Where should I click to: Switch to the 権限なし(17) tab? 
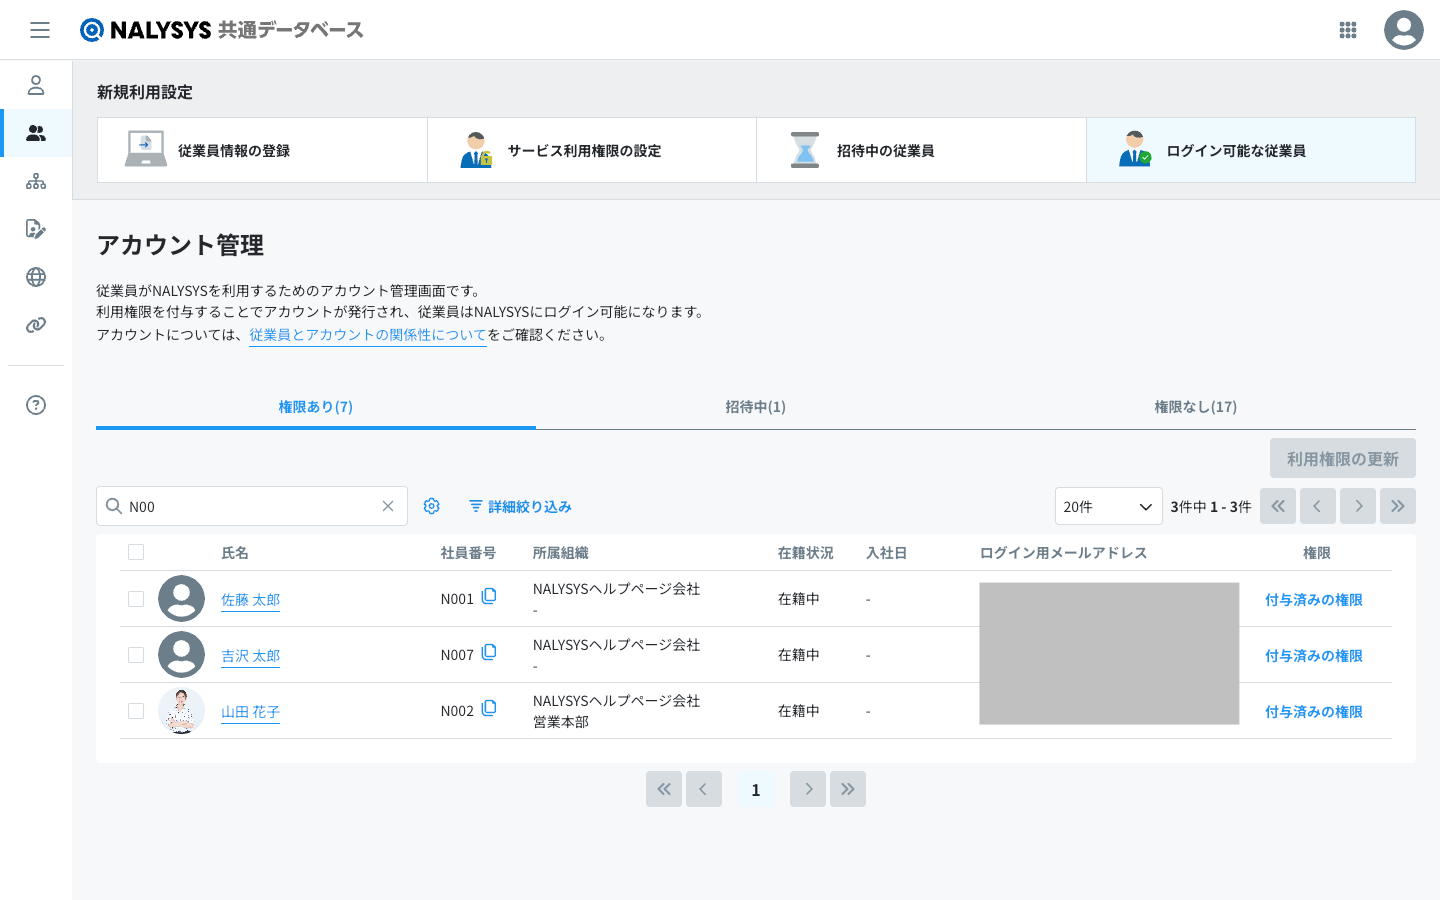pos(1195,407)
